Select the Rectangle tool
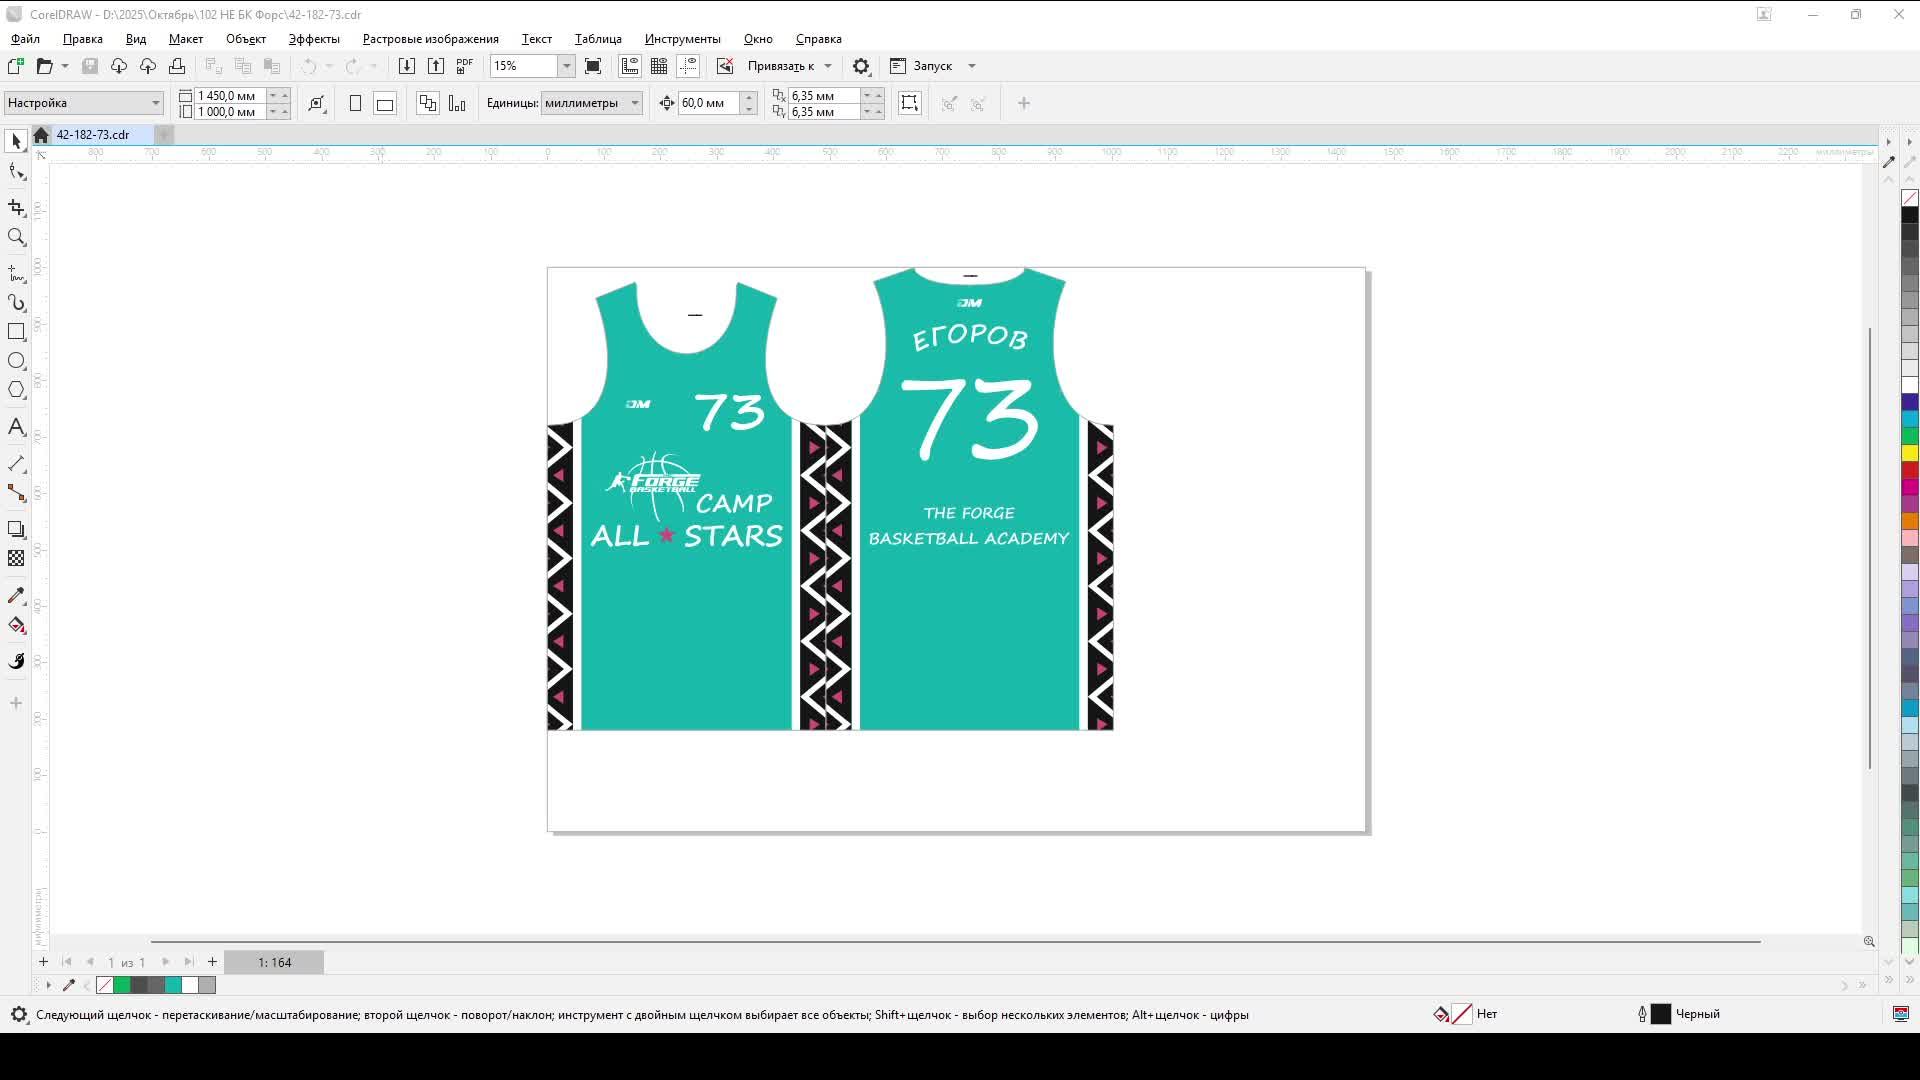1920x1080 pixels. click(16, 331)
